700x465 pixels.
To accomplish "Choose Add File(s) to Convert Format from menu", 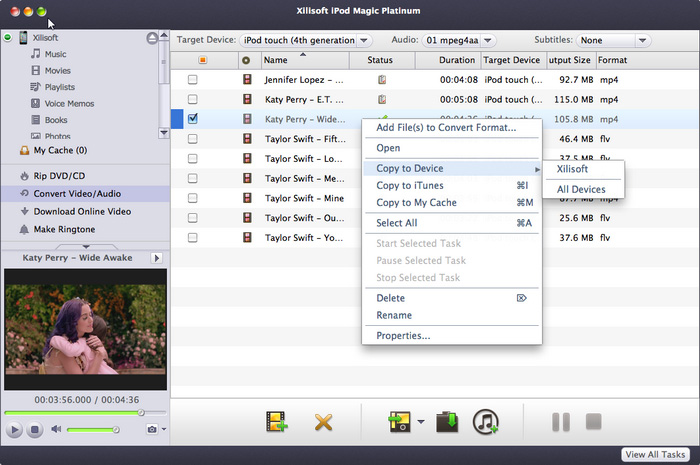I will pyautogui.click(x=452, y=128).
